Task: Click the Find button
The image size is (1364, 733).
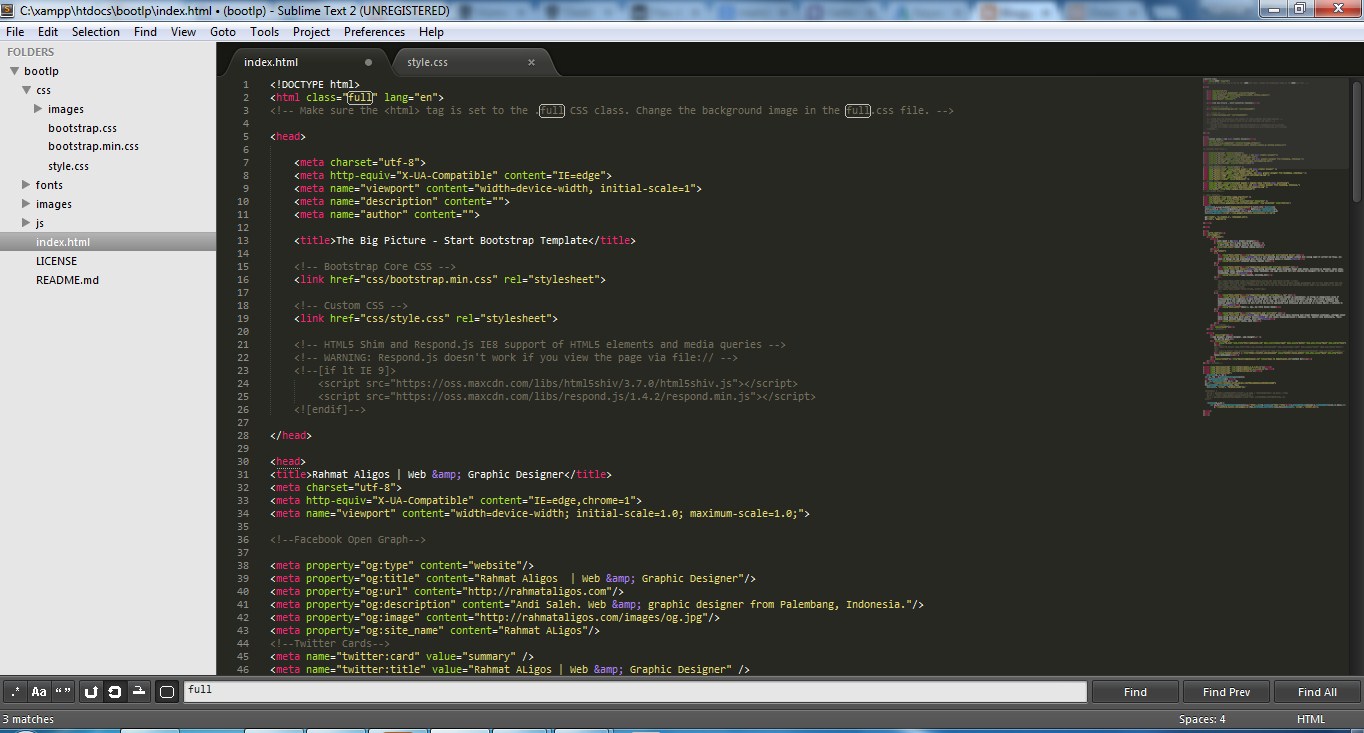Action: pyautogui.click(x=1135, y=692)
